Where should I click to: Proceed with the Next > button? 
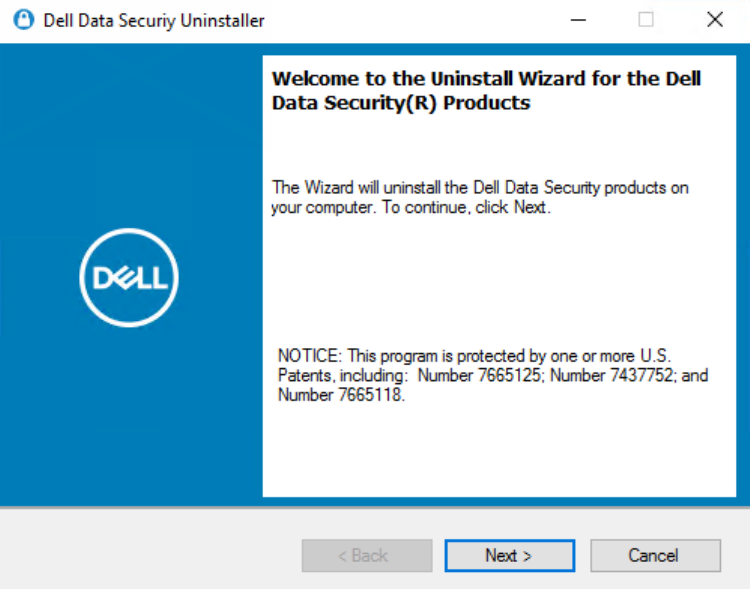[510, 556]
